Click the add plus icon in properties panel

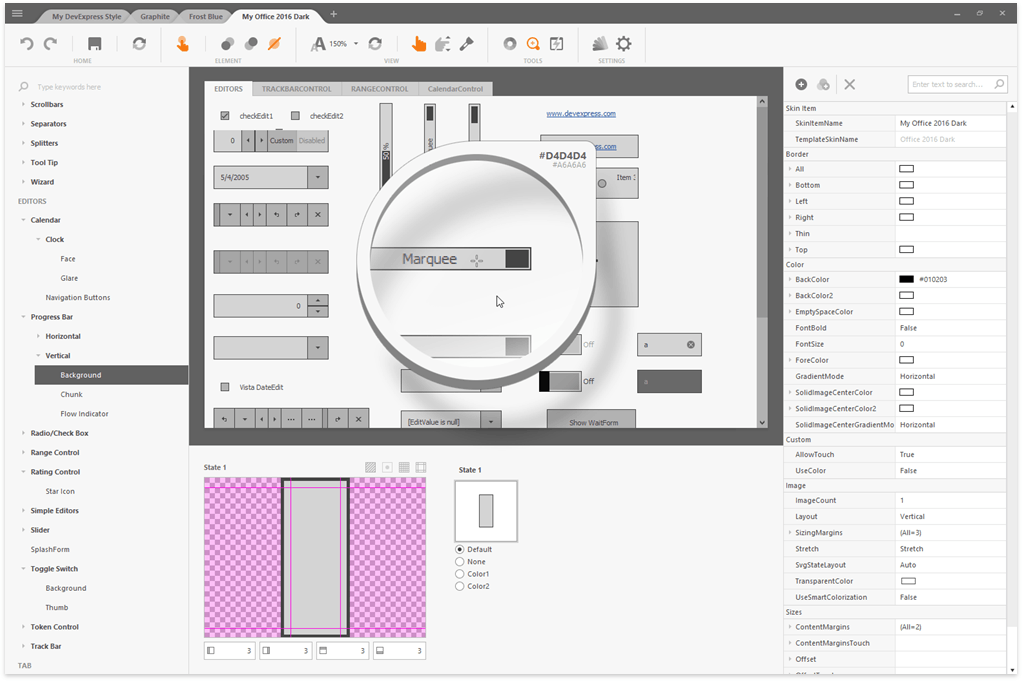tap(801, 85)
